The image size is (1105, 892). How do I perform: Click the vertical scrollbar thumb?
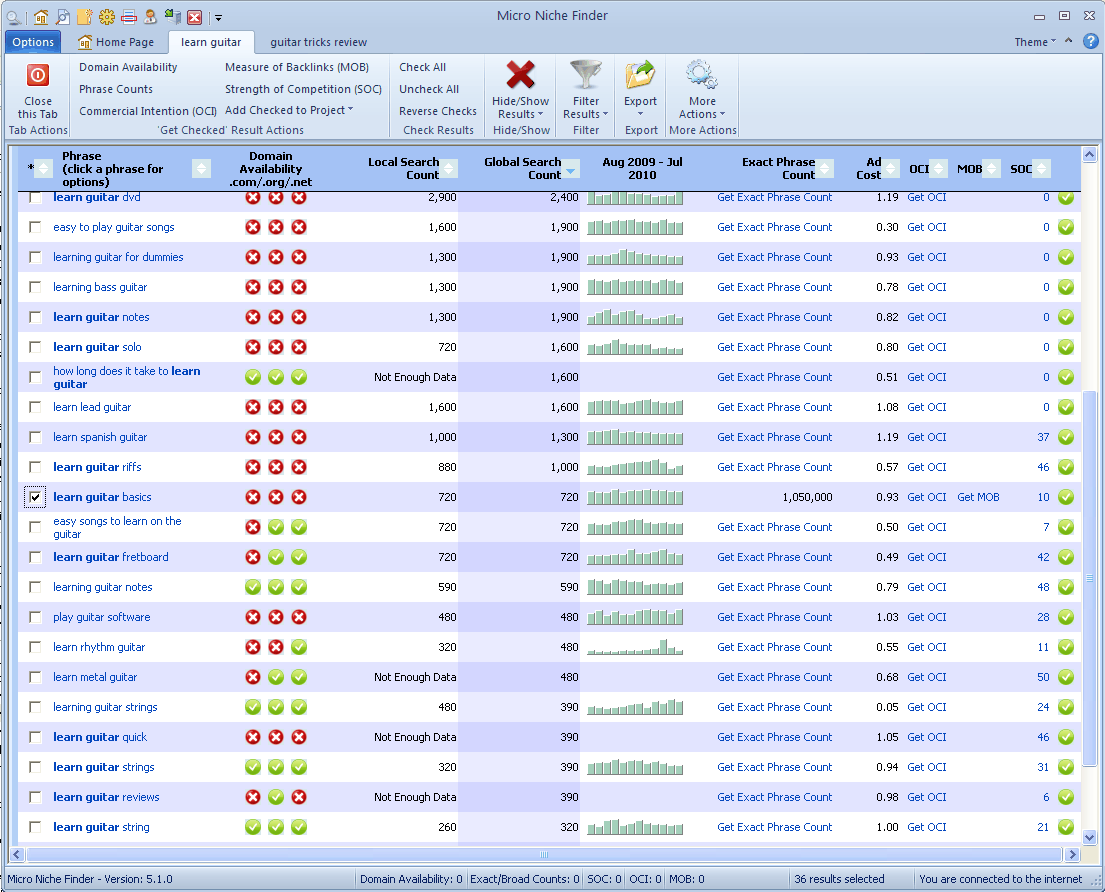point(1089,578)
